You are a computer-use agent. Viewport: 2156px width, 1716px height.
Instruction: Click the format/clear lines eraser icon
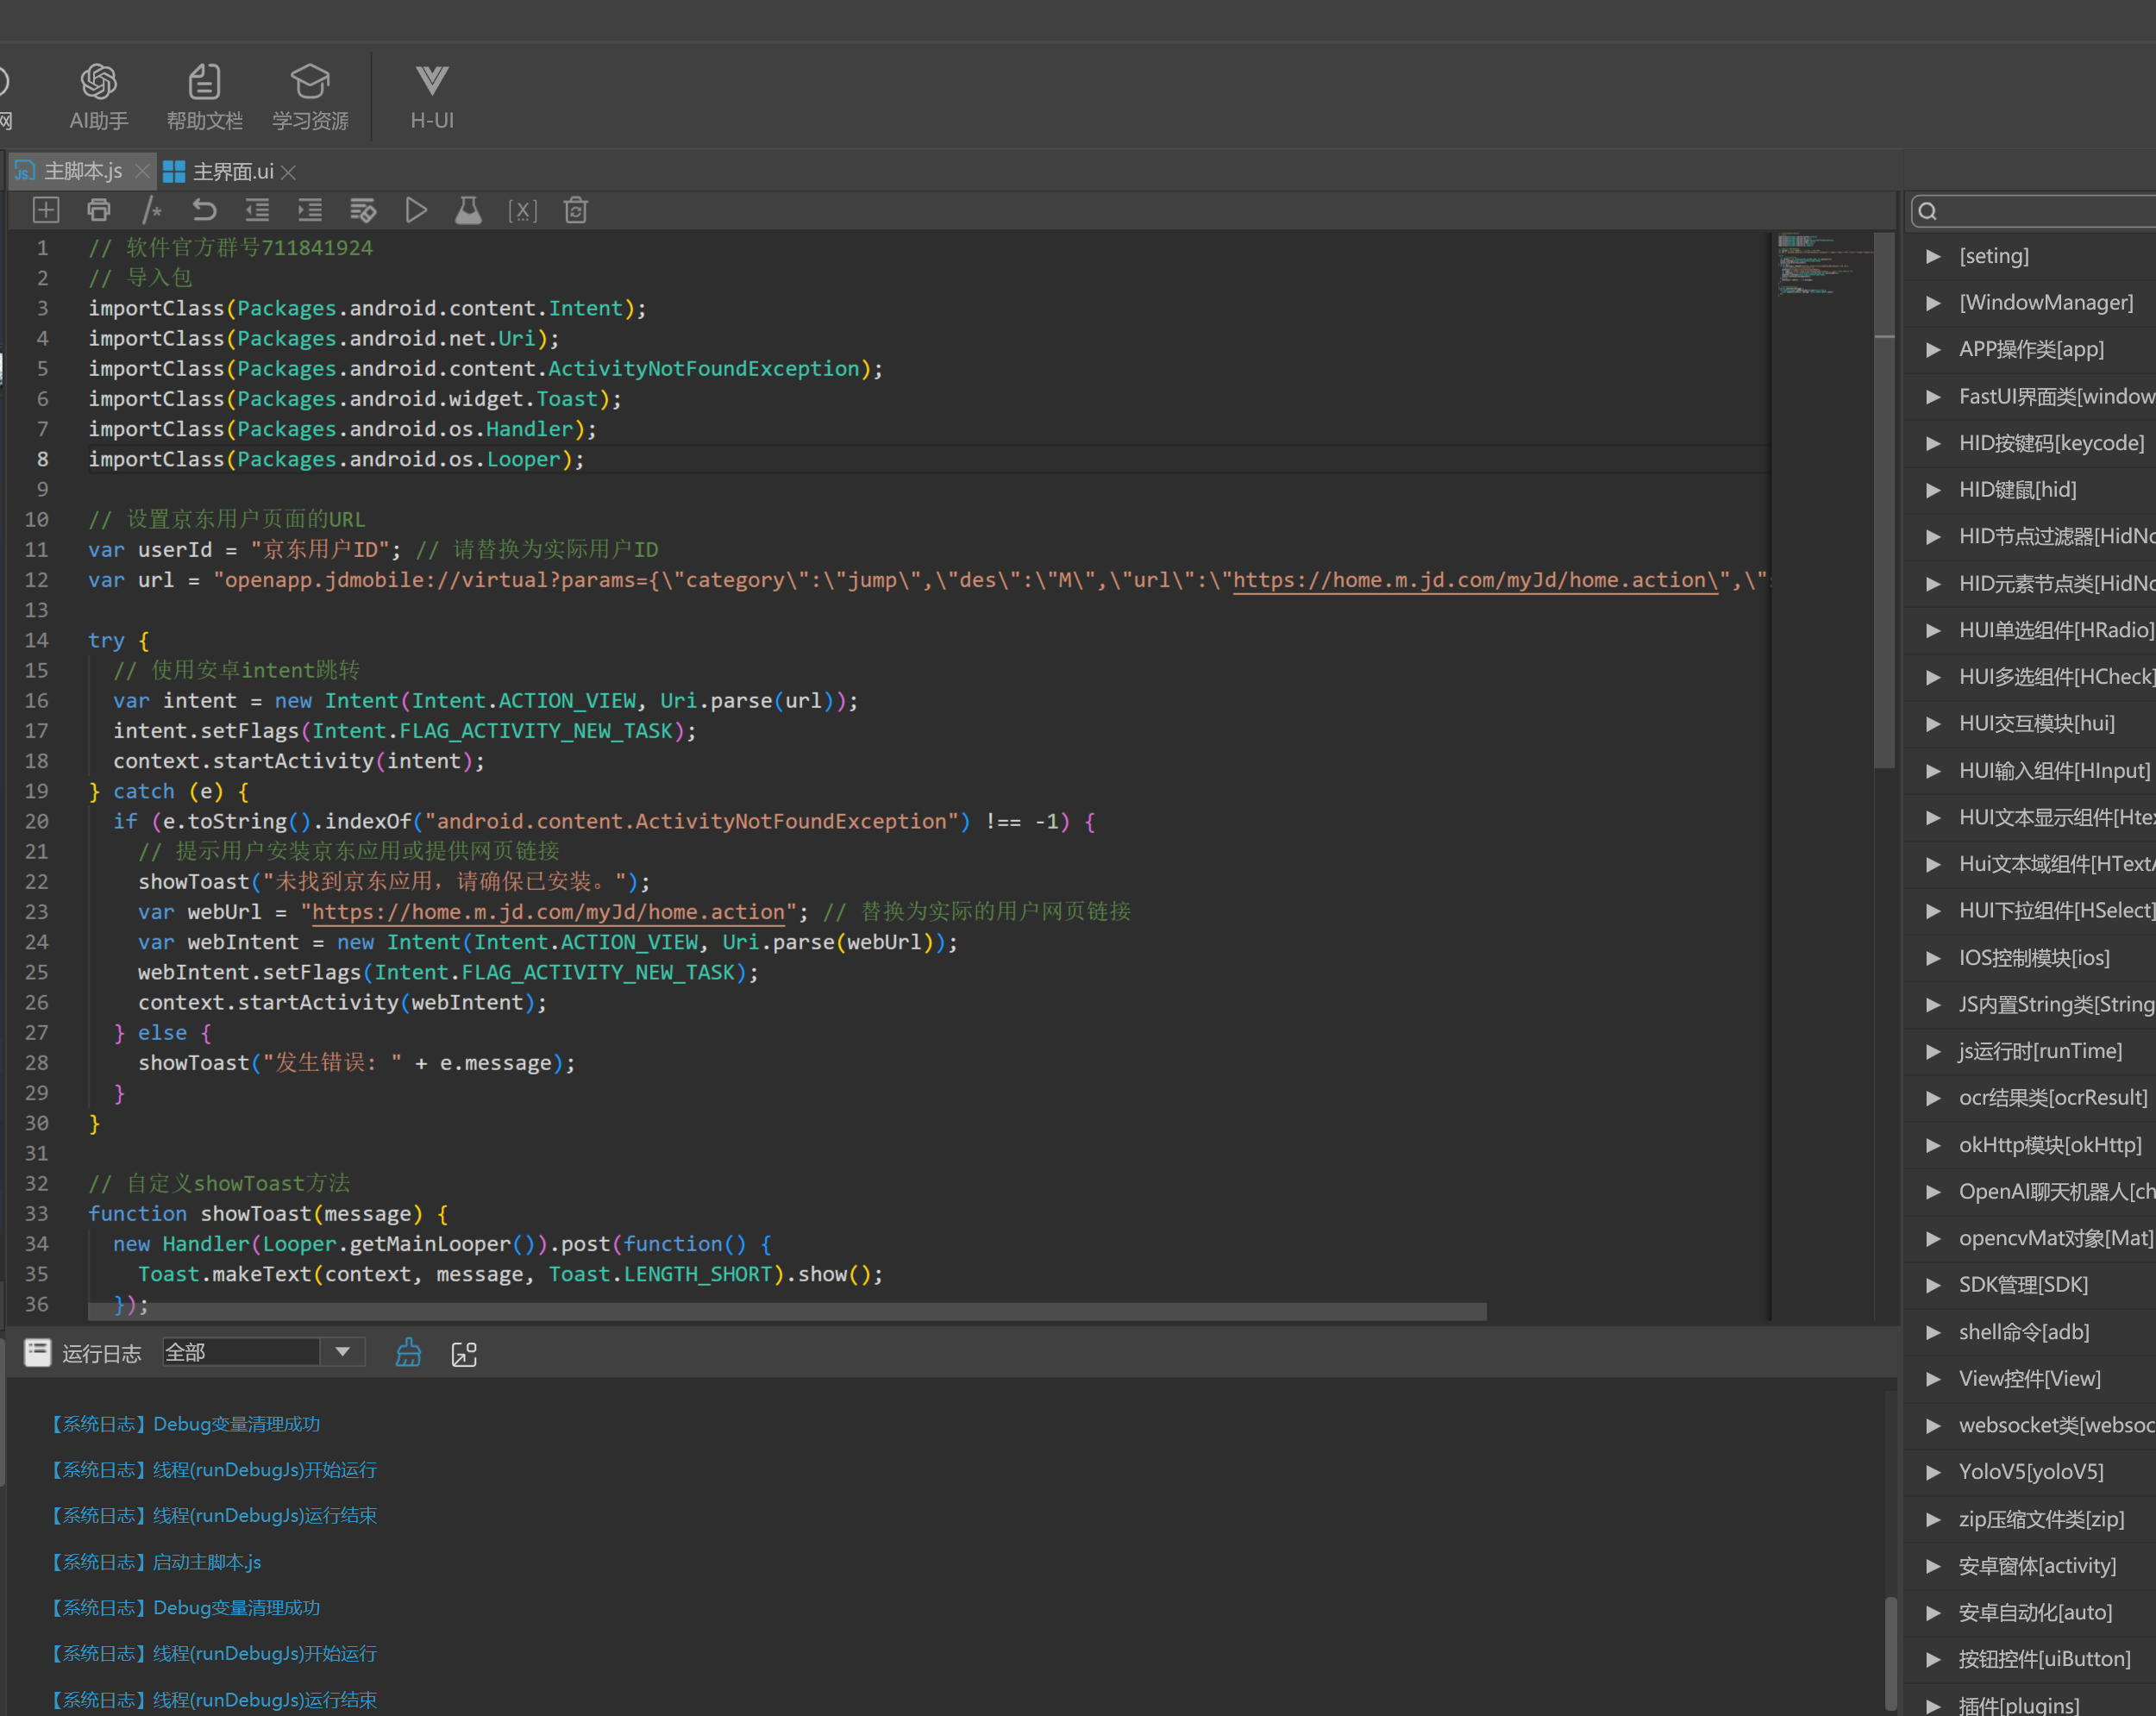coord(363,210)
